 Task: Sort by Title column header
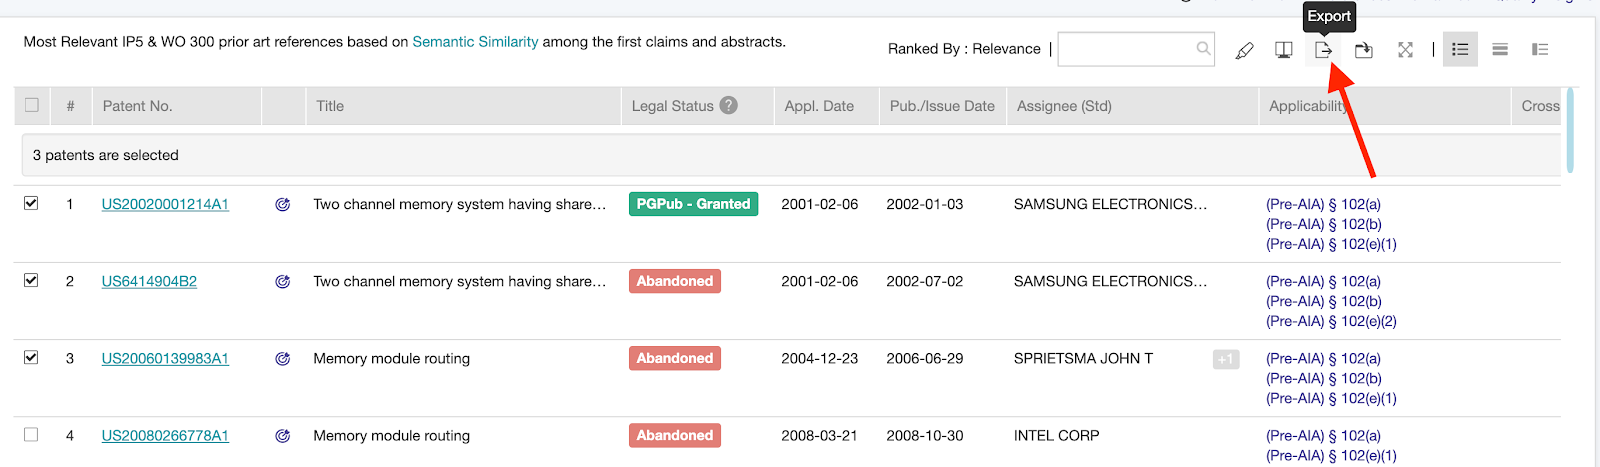point(330,106)
